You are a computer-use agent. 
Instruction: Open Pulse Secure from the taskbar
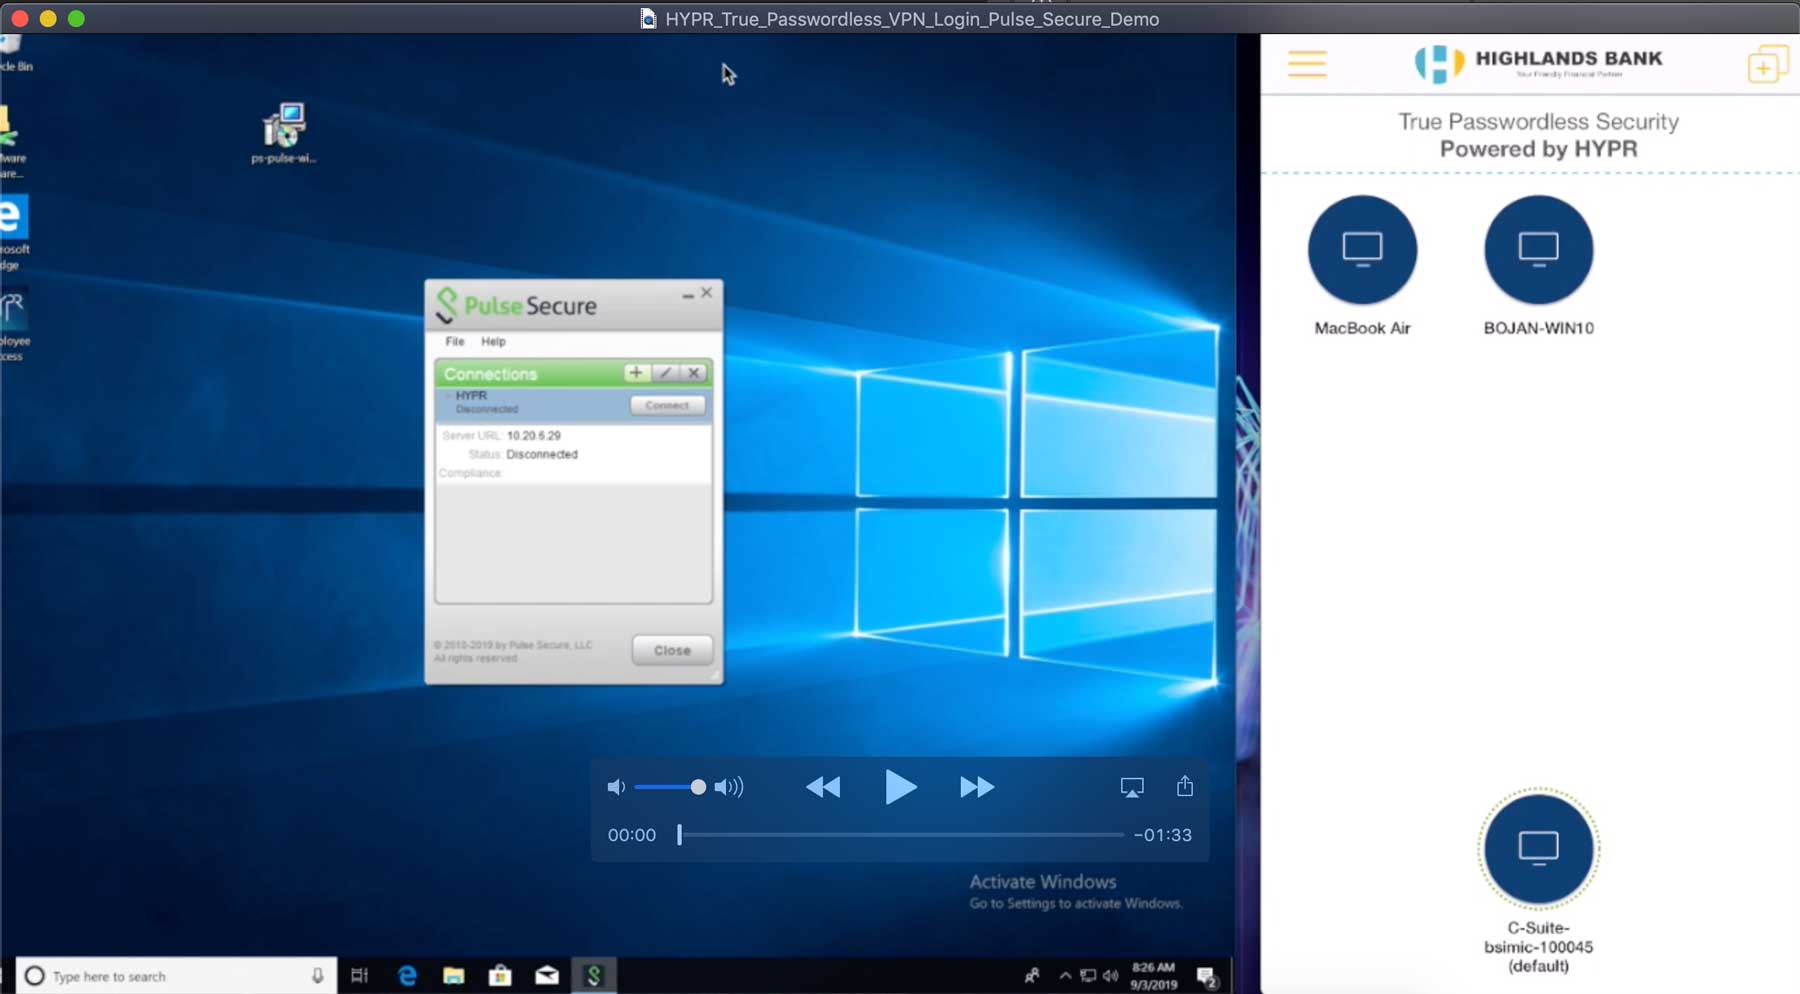coord(595,975)
